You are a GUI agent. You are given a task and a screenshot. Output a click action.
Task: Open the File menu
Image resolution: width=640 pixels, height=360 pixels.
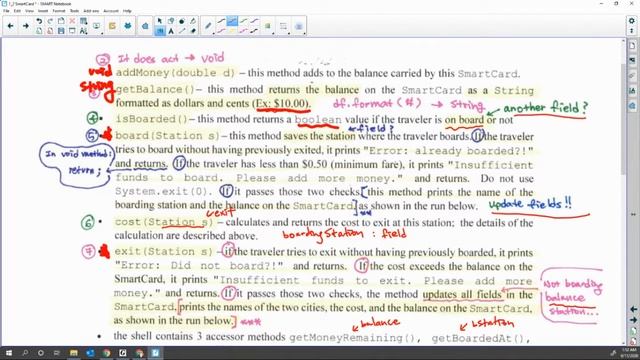[x=7, y=11]
